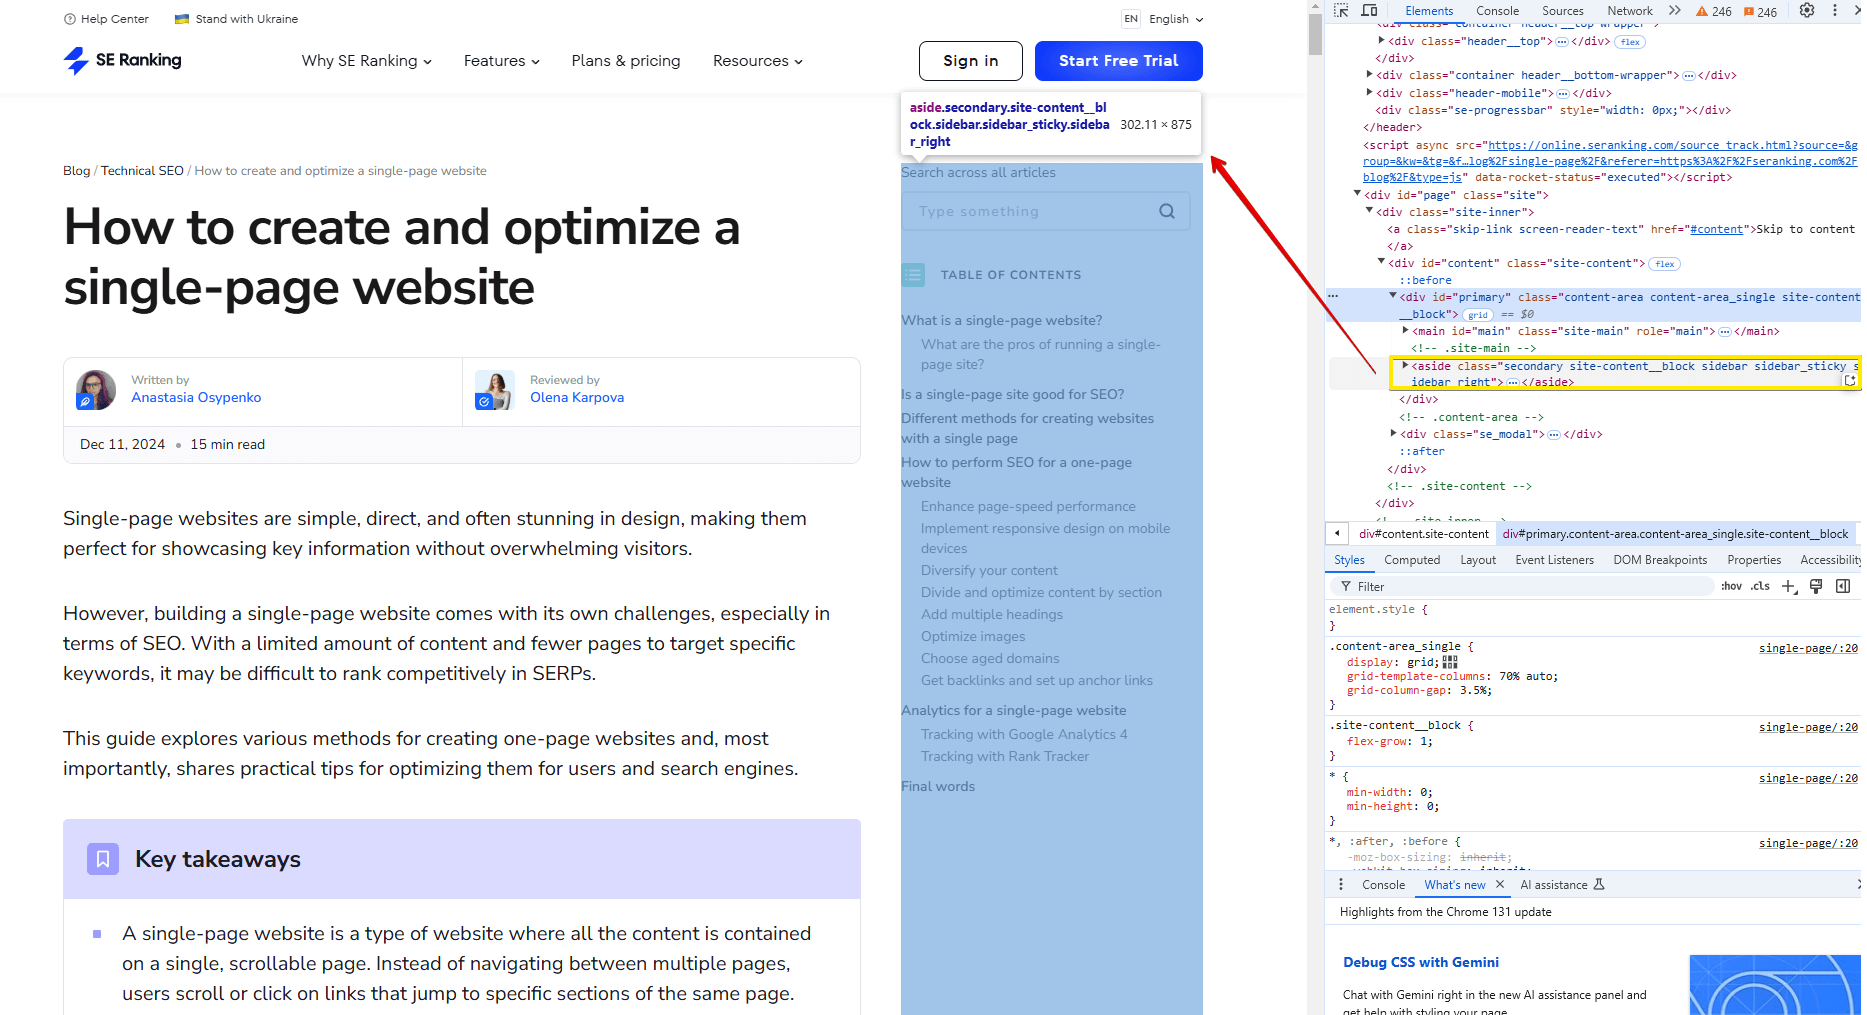Click the Start Free Trial button
The image size is (1867, 1015).
pyautogui.click(x=1119, y=61)
